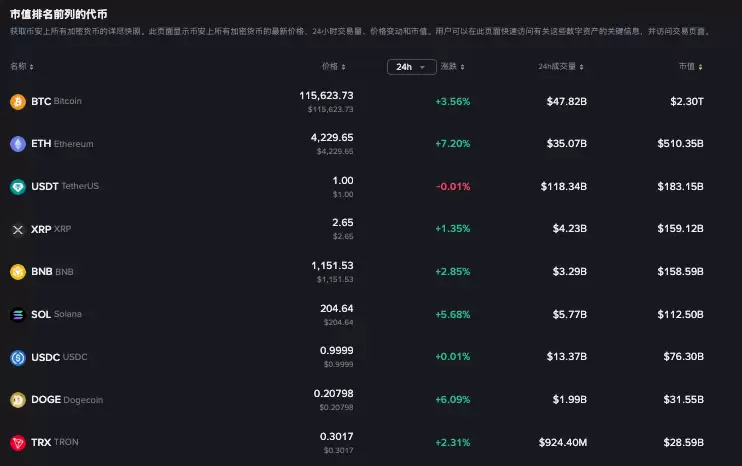742x466 pixels.
Task: Click the Dogecoin DOGE icon
Action: tap(17, 400)
